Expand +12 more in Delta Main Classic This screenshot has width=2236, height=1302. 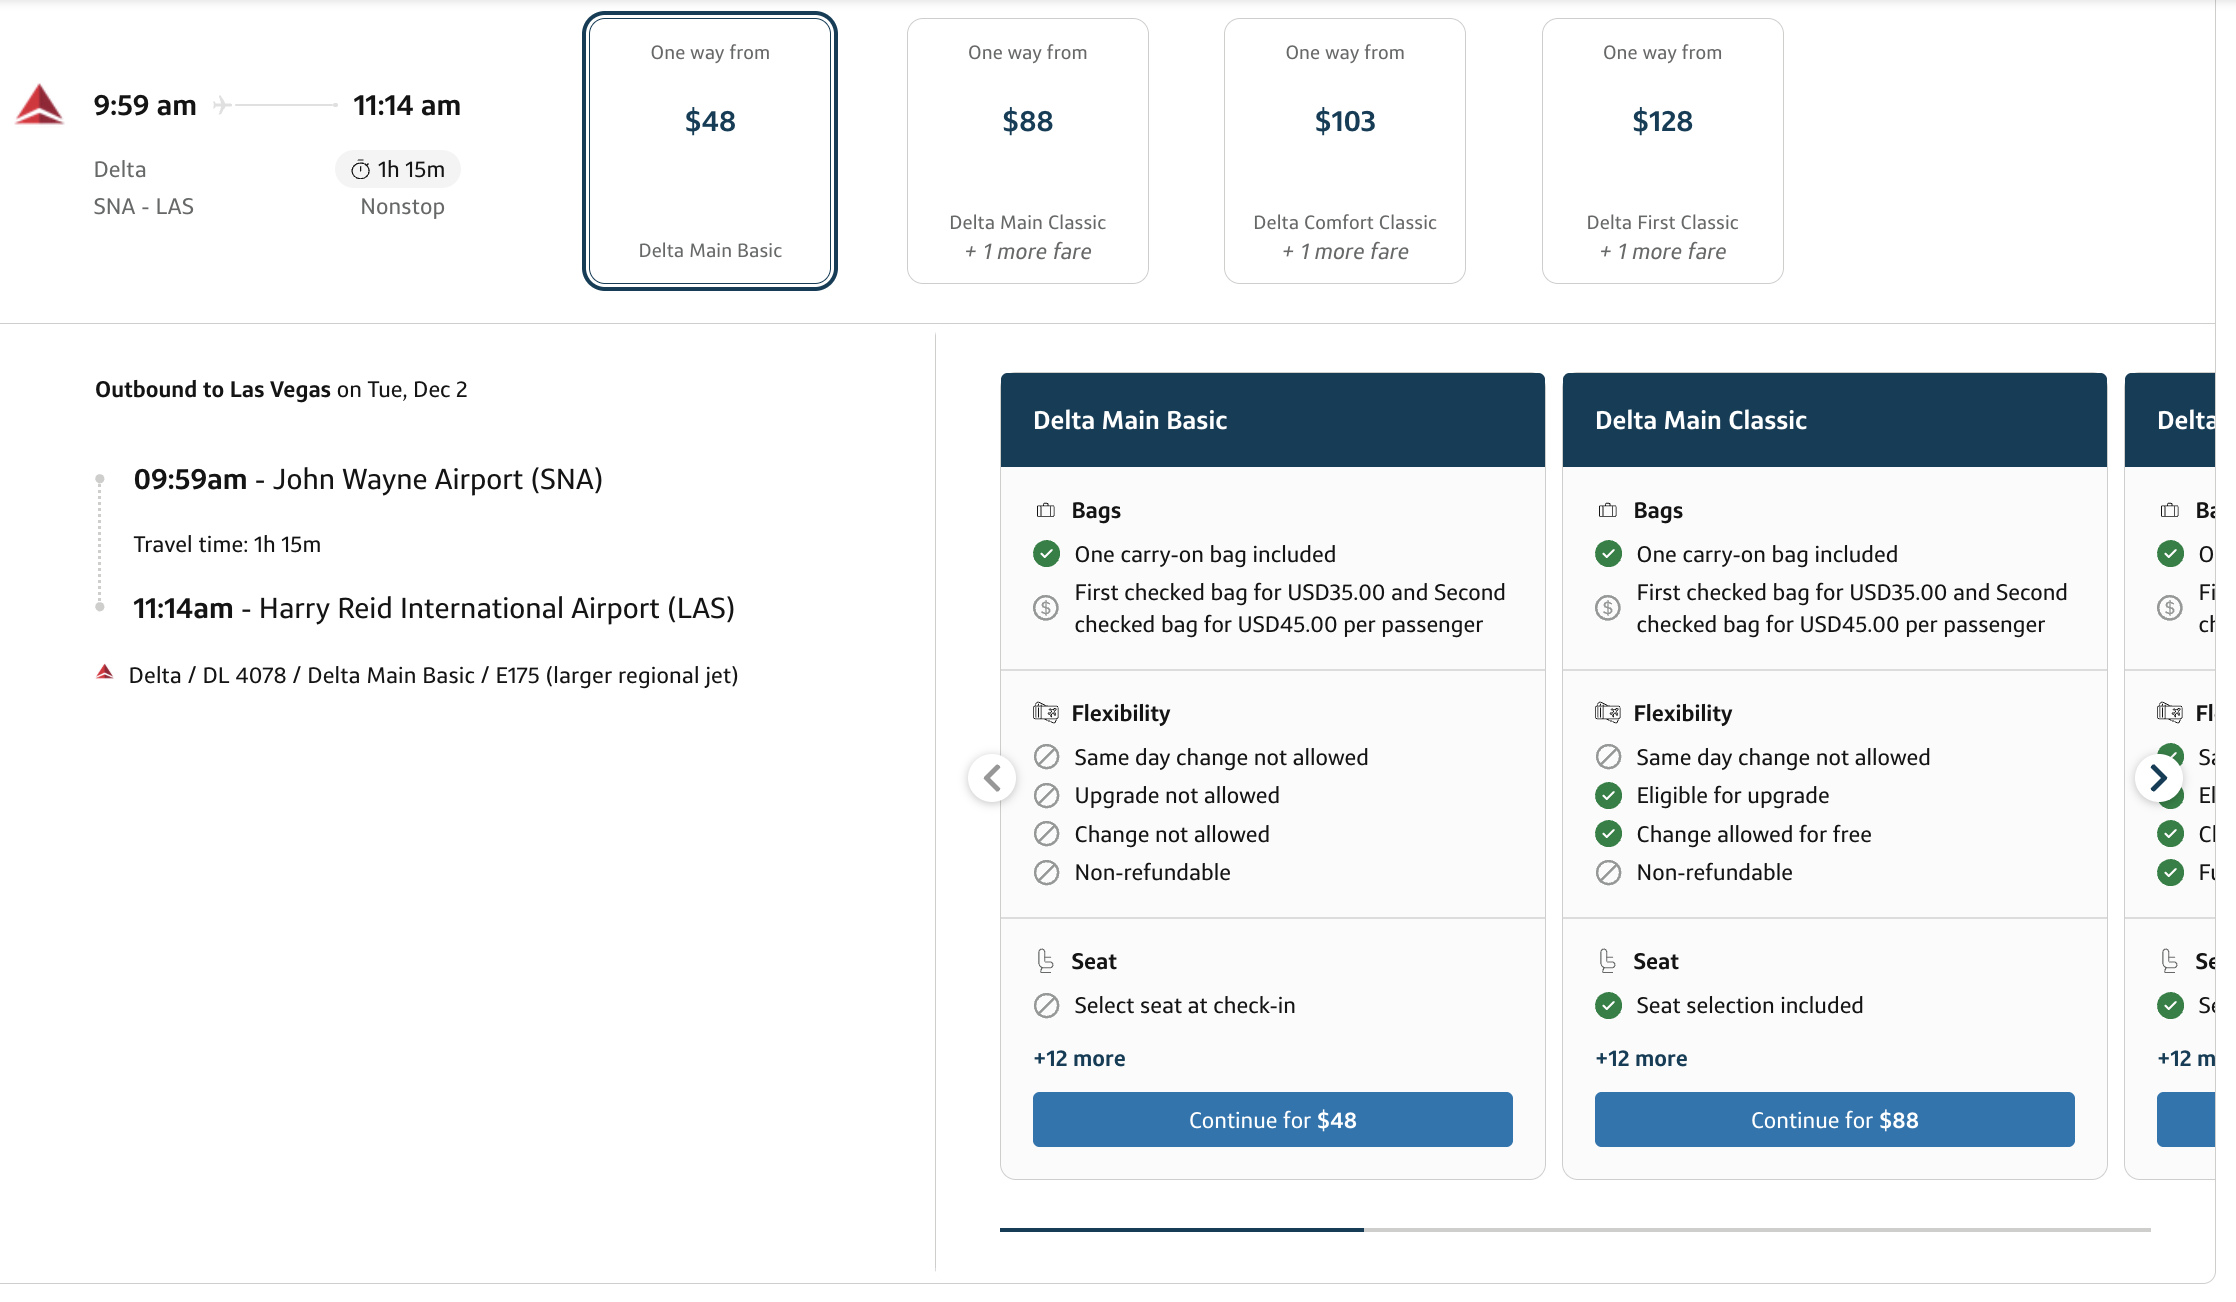click(x=1641, y=1058)
